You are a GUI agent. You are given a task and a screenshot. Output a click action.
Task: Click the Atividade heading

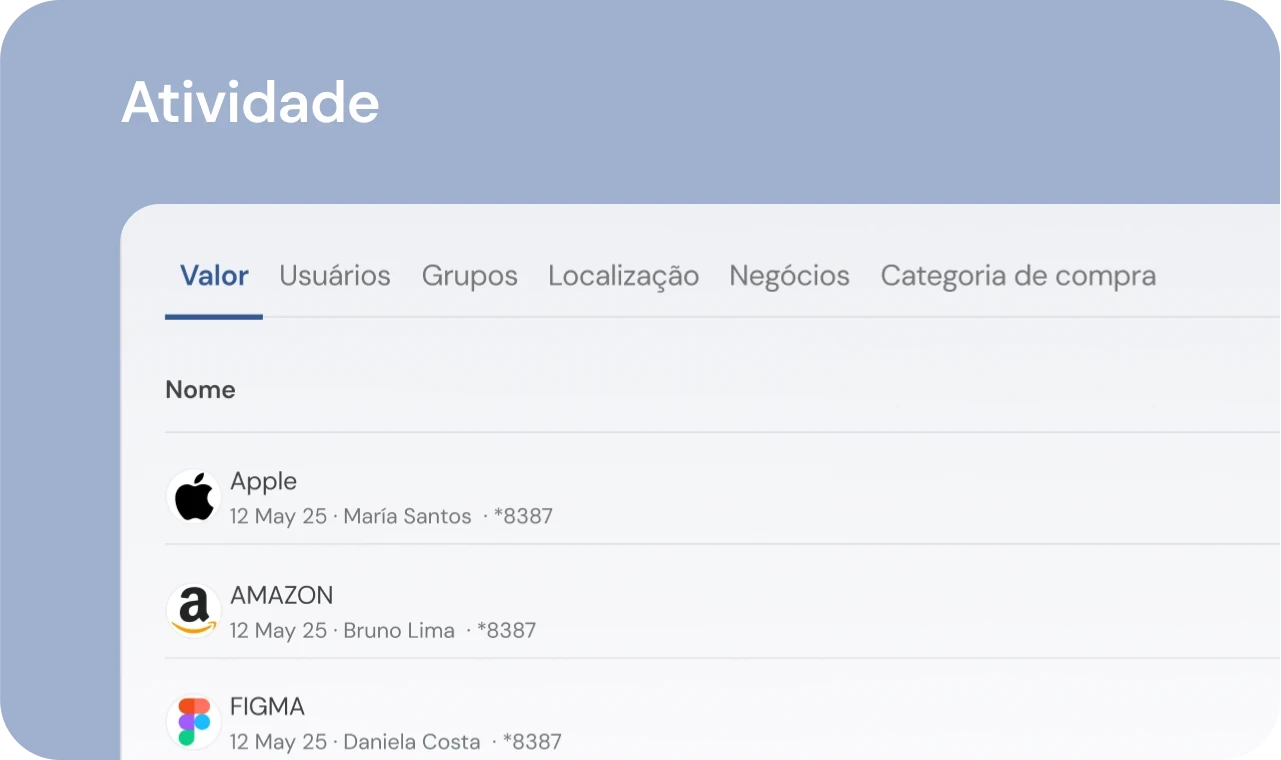point(250,101)
